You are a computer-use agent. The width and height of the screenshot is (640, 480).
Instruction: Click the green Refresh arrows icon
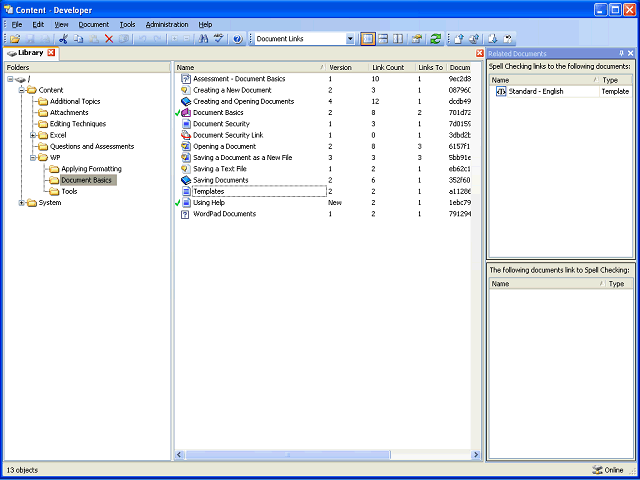coord(435,39)
